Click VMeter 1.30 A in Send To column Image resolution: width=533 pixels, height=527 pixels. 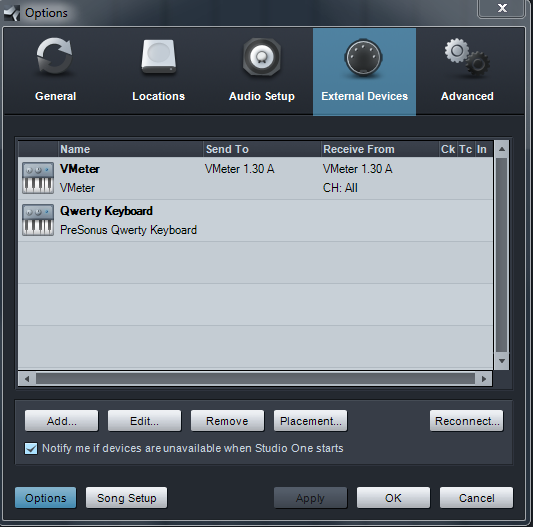coord(240,169)
